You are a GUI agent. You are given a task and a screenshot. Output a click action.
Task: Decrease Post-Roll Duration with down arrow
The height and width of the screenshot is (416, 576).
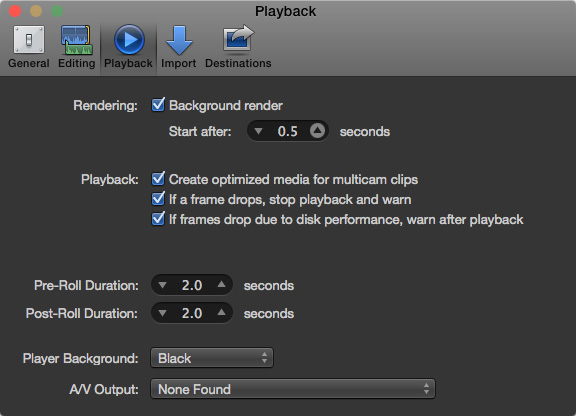[x=162, y=313]
